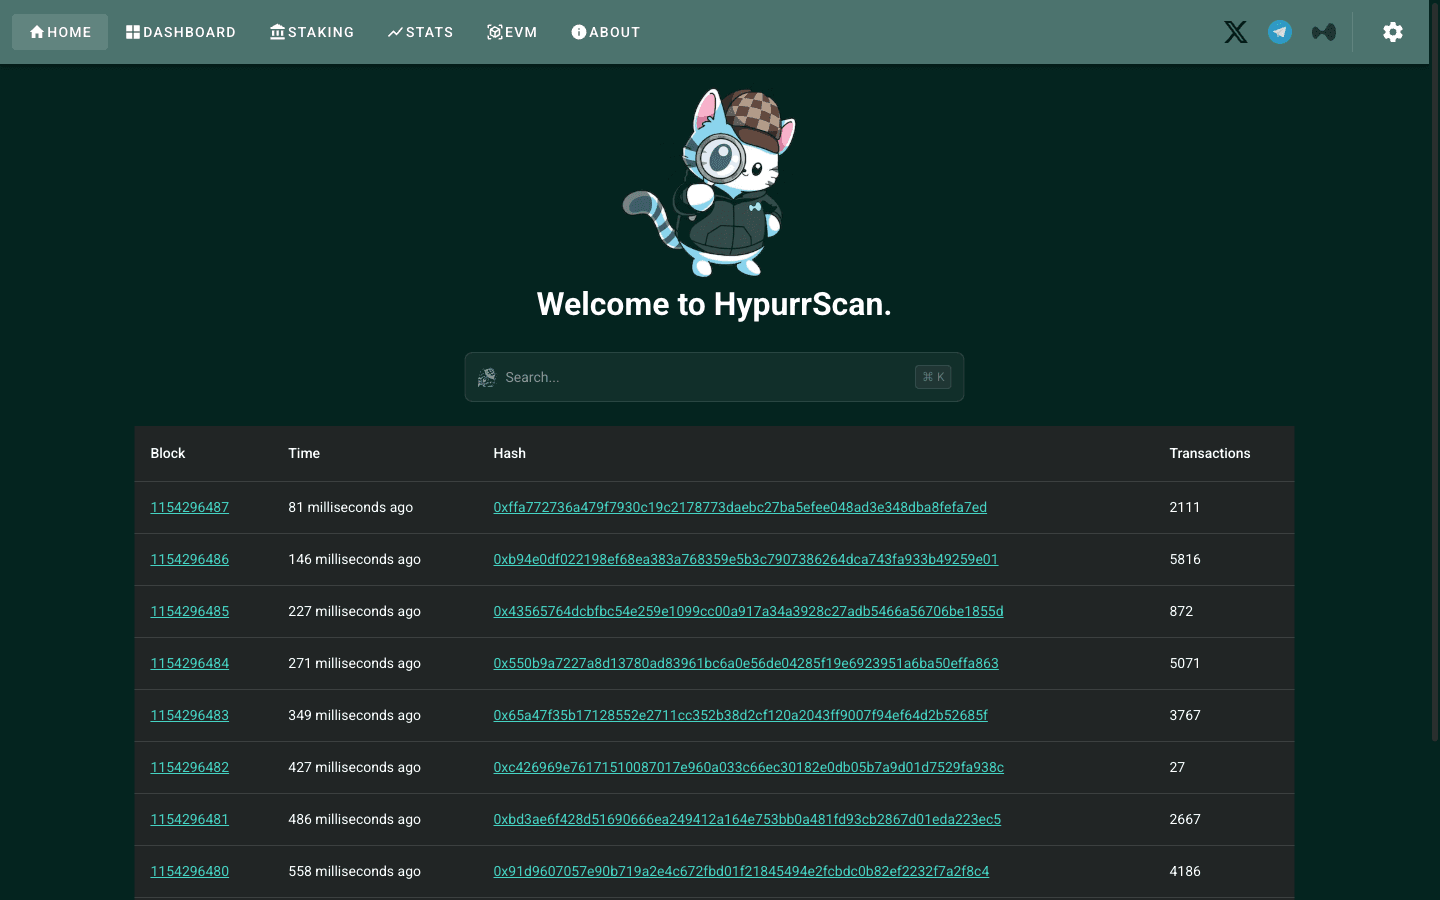The image size is (1440, 900).
Task: Open hash starting 0xbd3ae6f428
Action: pyautogui.click(x=747, y=819)
